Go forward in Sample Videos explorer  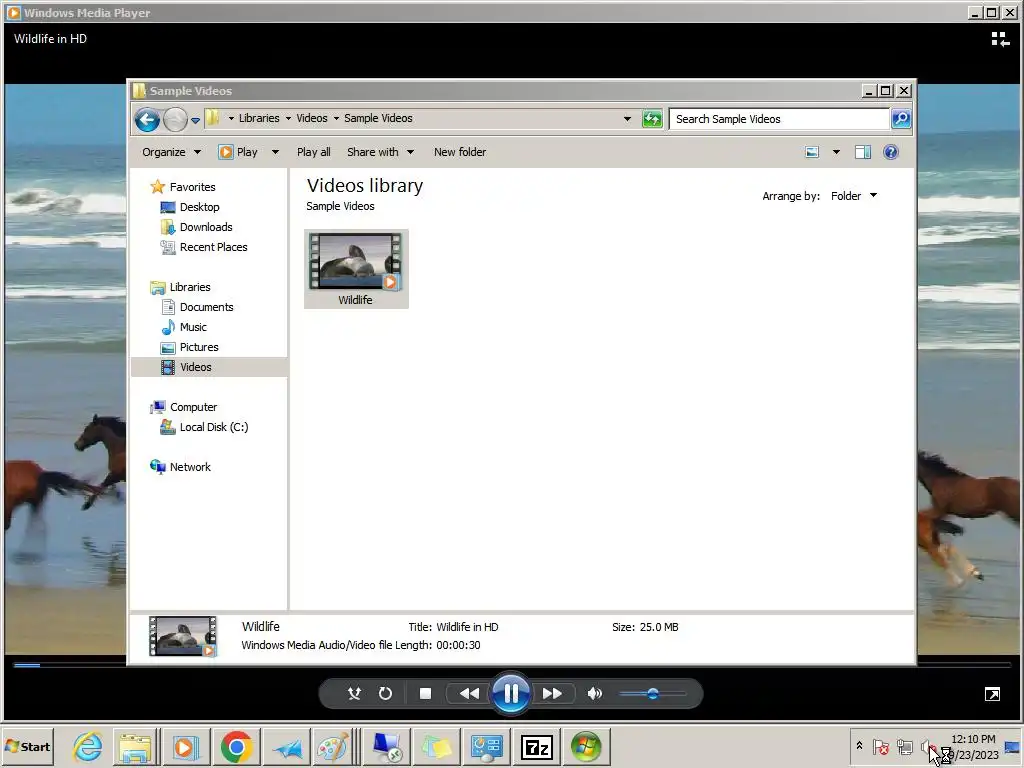[175, 120]
